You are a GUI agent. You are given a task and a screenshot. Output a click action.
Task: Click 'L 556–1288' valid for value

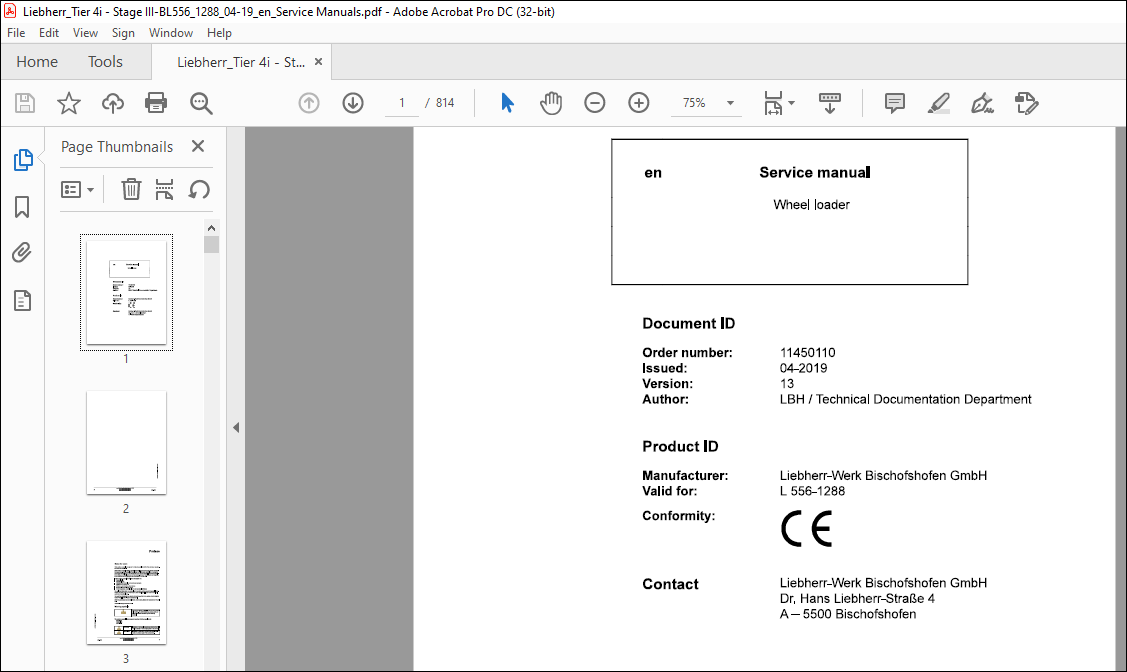pyautogui.click(x=812, y=492)
